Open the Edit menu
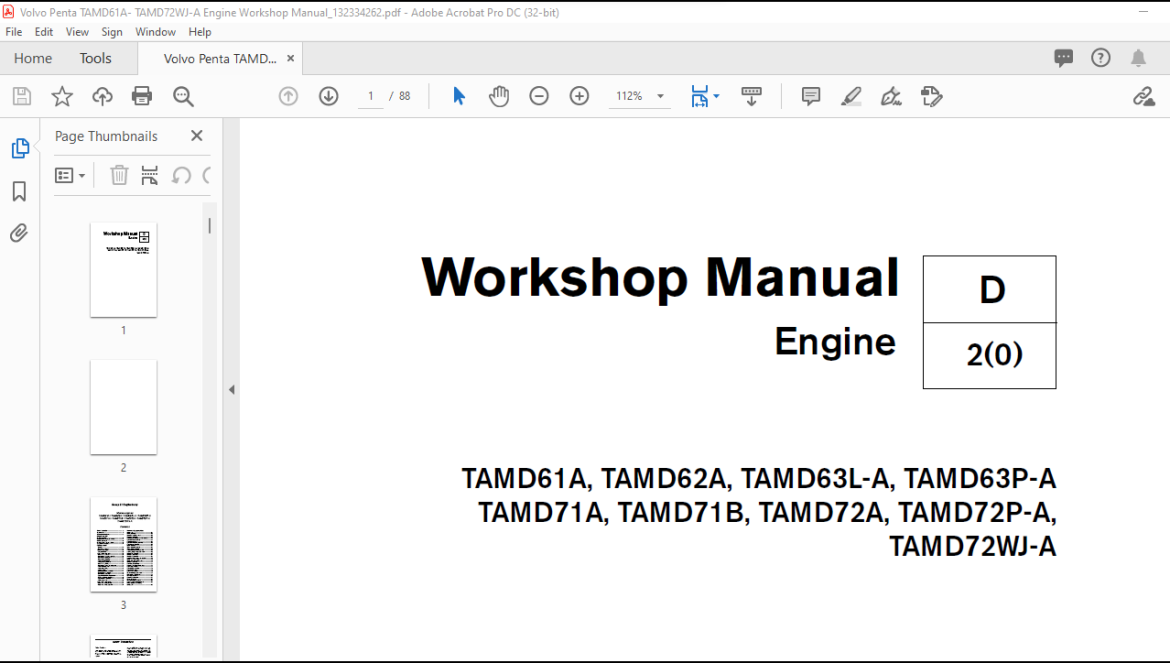Image resolution: width=1170 pixels, height=663 pixels. [x=43, y=32]
